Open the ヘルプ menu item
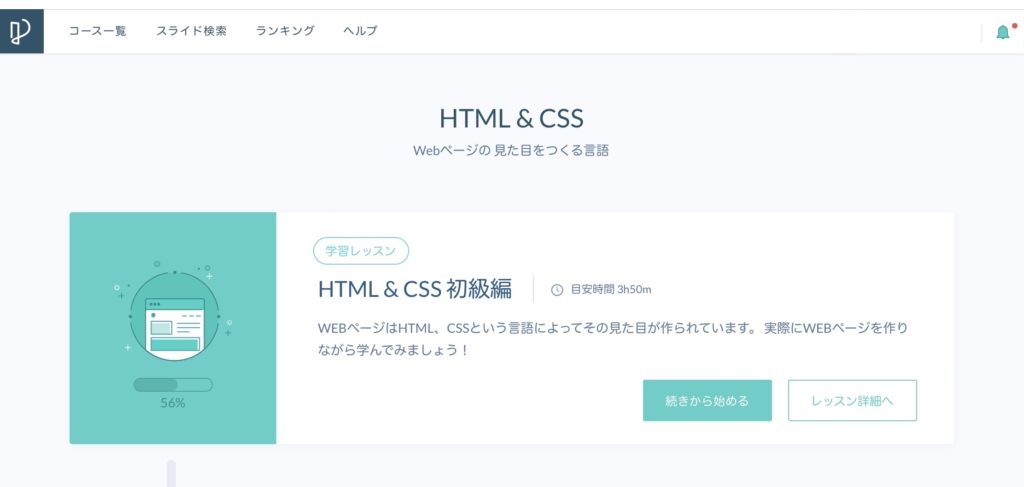The image size is (1024, 487). (360, 31)
